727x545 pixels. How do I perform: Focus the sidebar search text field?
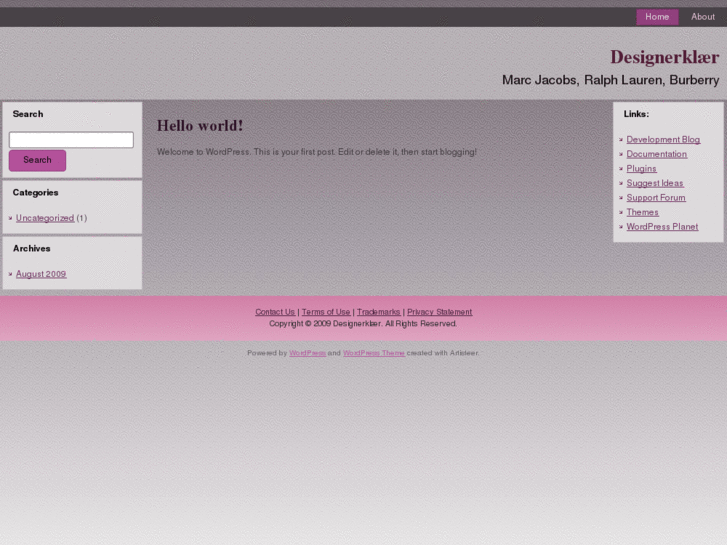pyautogui.click(x=71, y=140)
